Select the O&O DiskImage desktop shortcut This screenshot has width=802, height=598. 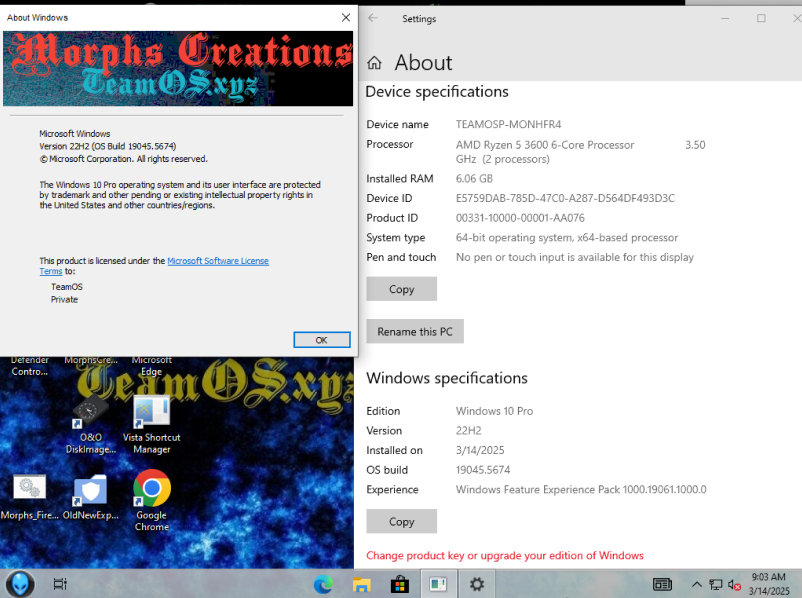point(91,424)
